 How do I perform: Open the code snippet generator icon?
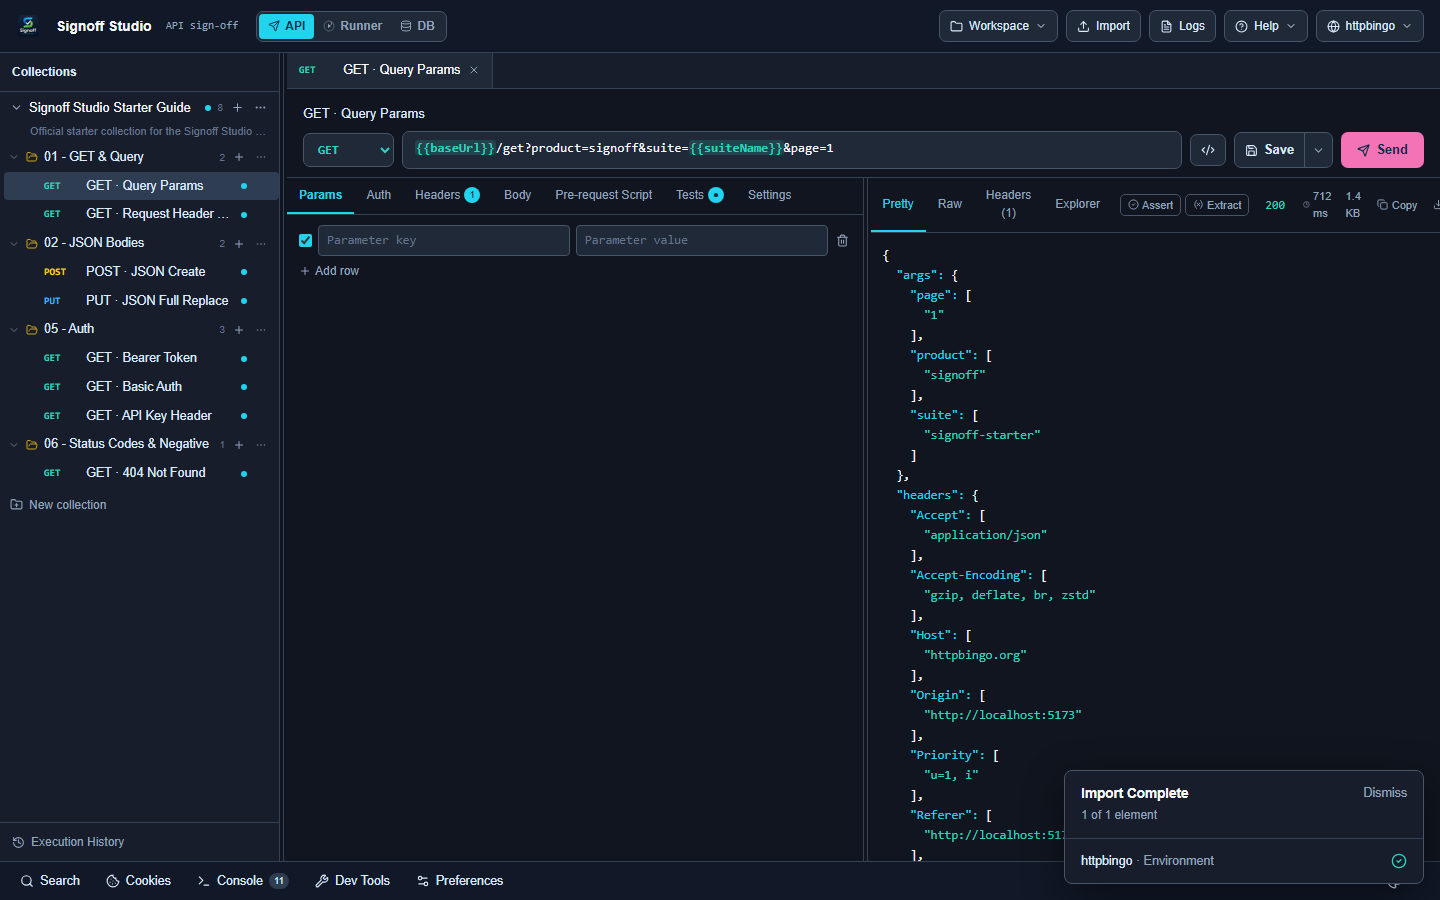coord(1208,150)
